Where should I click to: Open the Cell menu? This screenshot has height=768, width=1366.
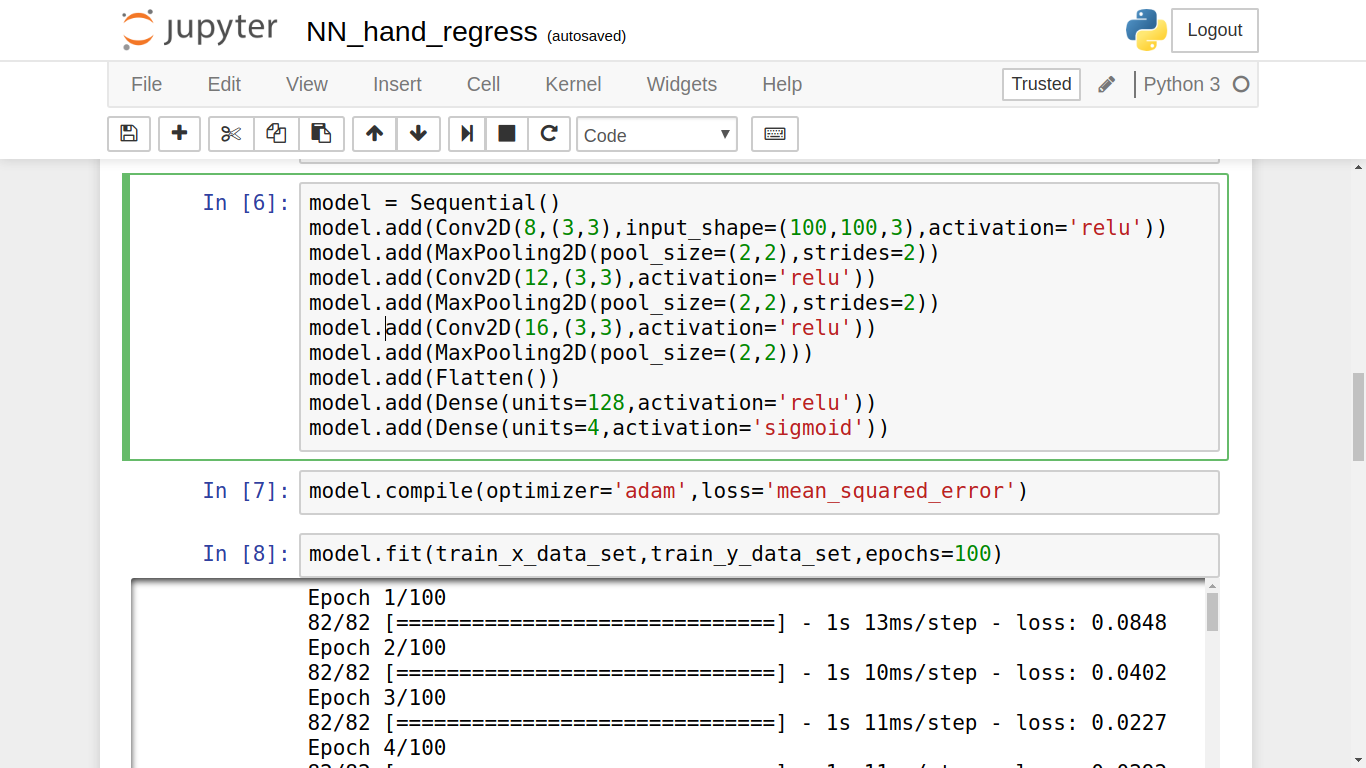483,85
